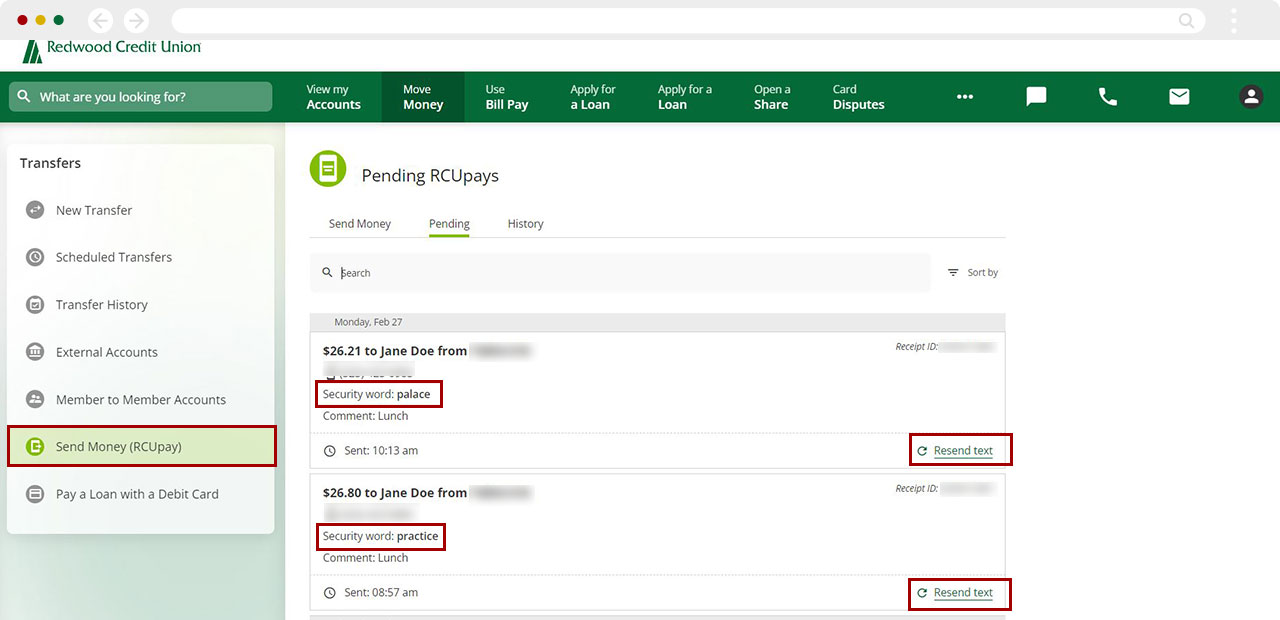Viewport: 1280px width, 620px height.
Task: Click the External Accounts bank icon
Action: click(35, 352)
